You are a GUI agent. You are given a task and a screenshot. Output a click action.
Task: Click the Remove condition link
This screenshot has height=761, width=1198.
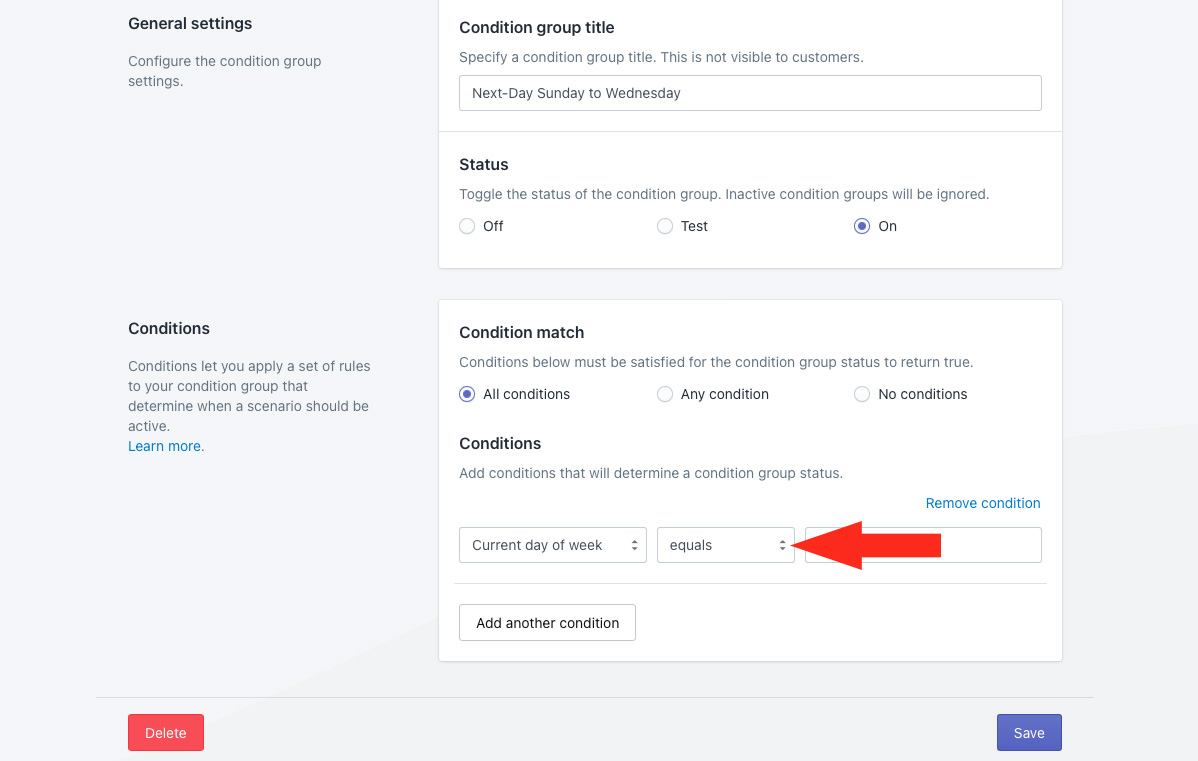(x=982, y=503)
